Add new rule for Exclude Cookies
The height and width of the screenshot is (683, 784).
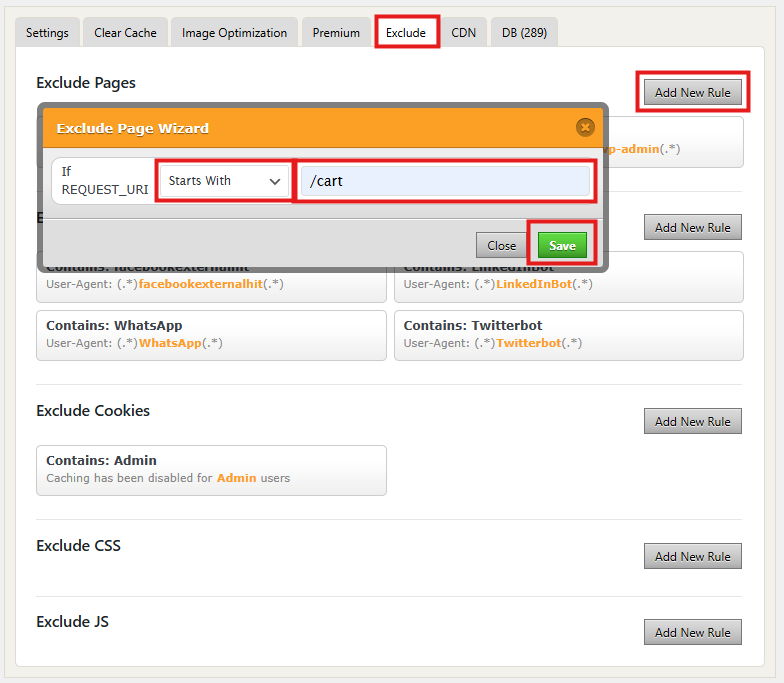point(692,422)
